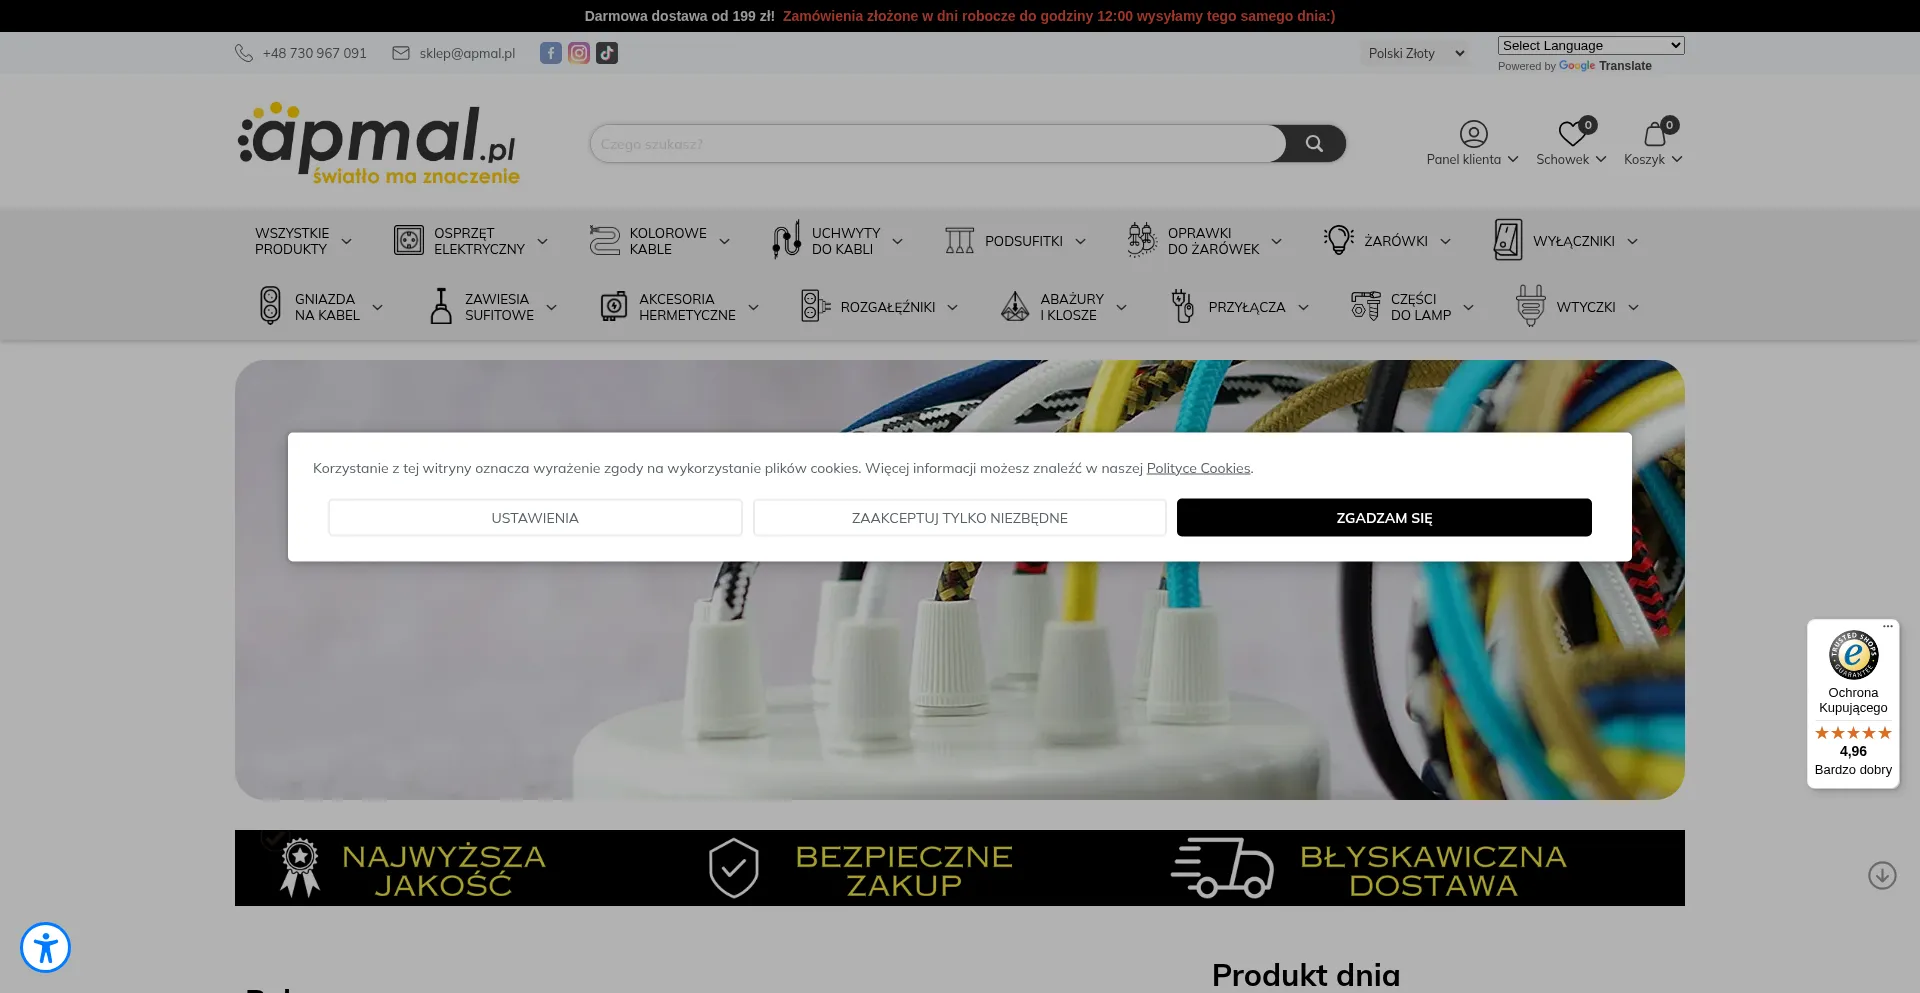Click the coloured cables coil icon
1920x993 pixels.
(605, 240)
